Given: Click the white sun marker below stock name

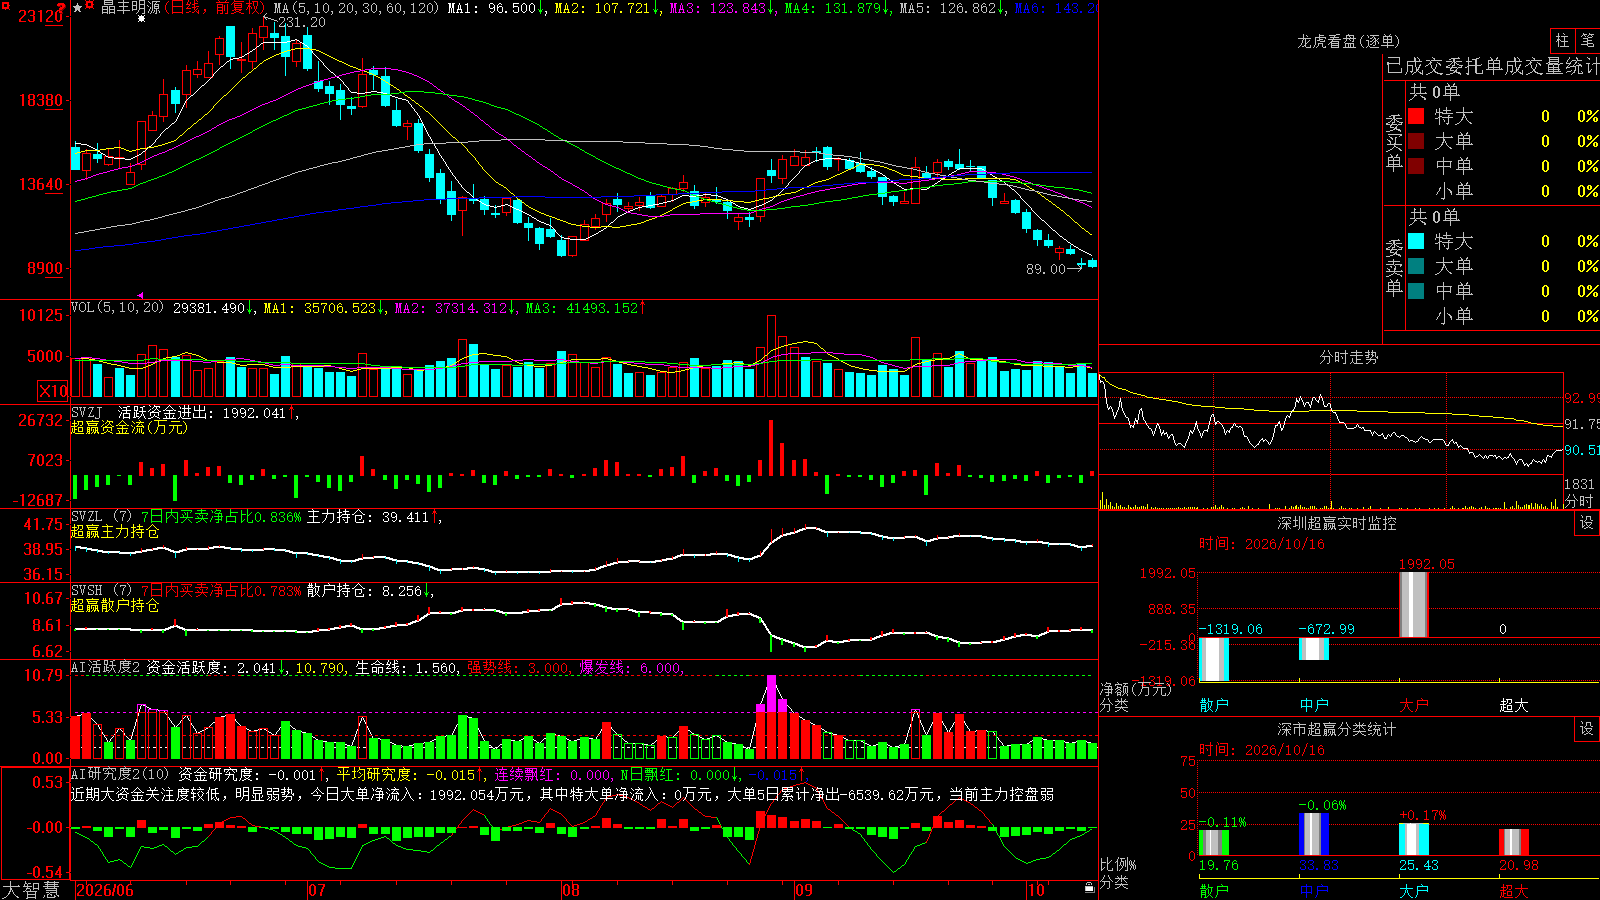Looking at the screenshot, I should click(141, 19).
